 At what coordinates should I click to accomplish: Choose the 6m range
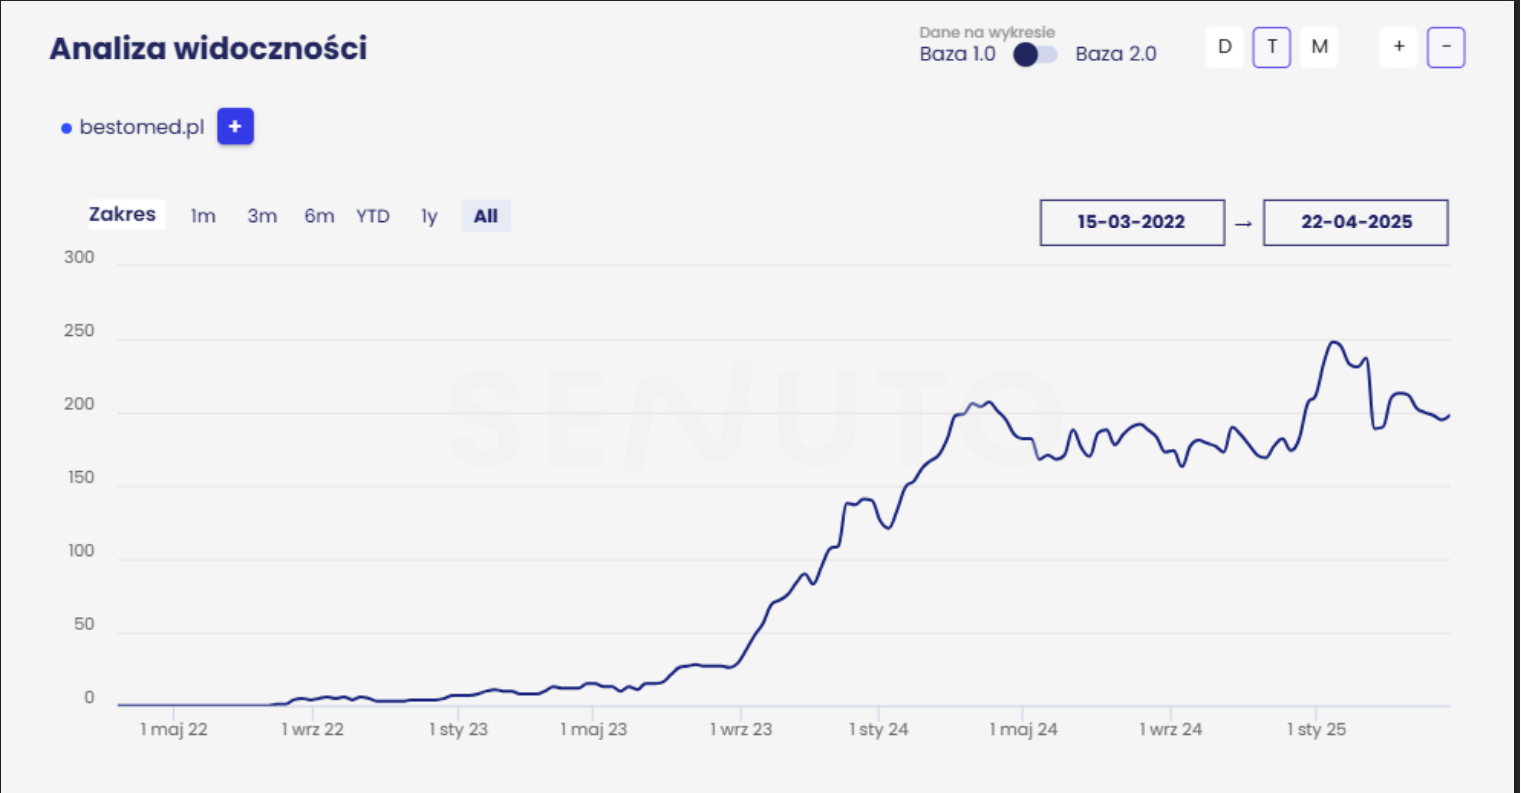[319, 216]
